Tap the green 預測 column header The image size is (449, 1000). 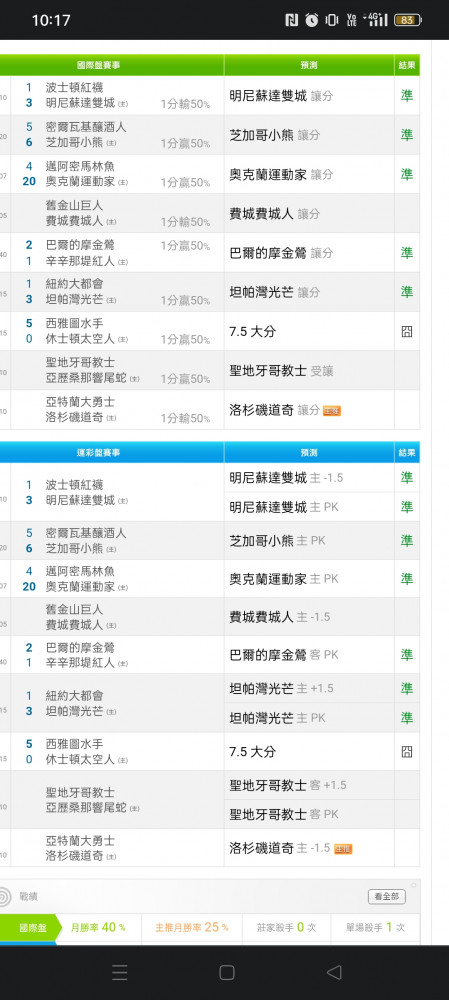(x=309, y=65)
